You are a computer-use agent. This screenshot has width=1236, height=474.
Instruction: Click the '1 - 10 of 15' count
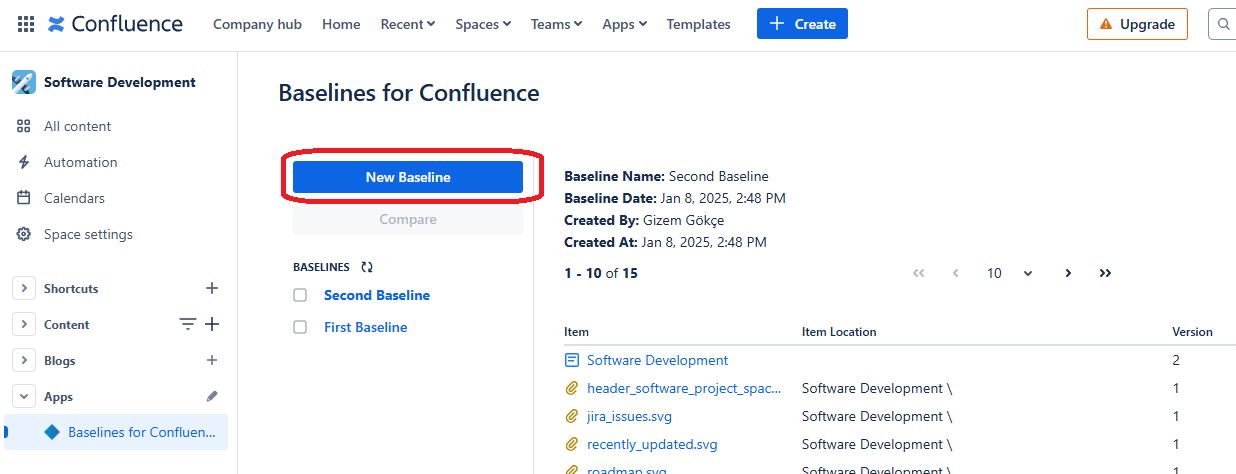(601, 273)
